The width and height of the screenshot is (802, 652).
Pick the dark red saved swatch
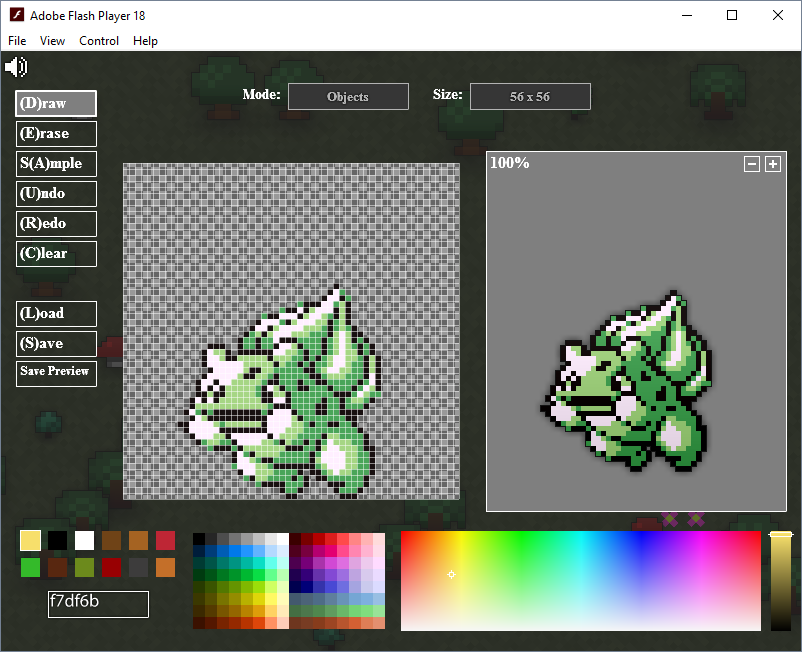[x=112, y=568]
